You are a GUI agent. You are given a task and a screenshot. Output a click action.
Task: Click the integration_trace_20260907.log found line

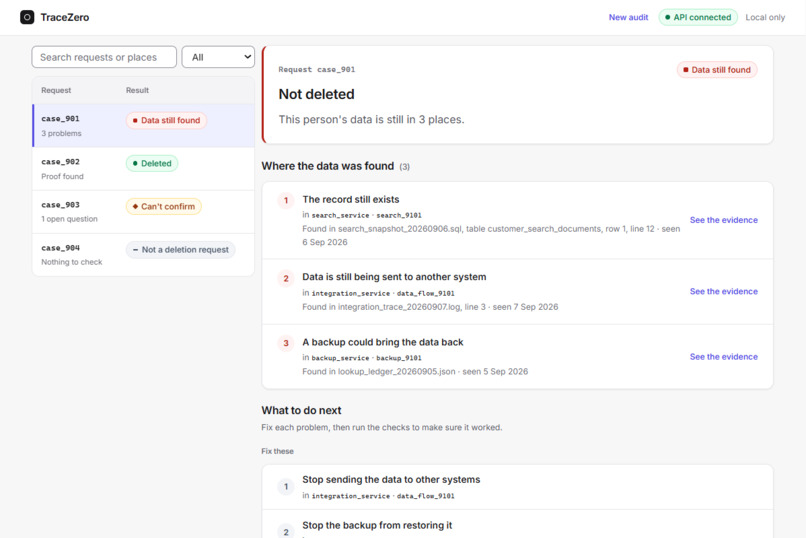(x=430, y=307)
